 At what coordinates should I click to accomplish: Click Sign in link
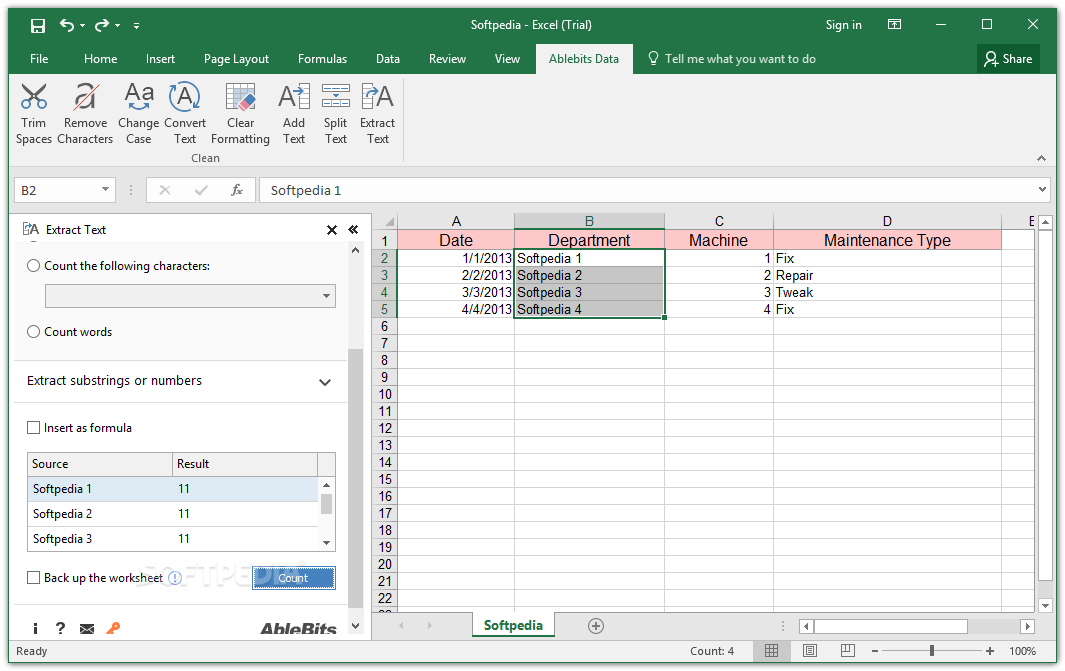point(844,25)
